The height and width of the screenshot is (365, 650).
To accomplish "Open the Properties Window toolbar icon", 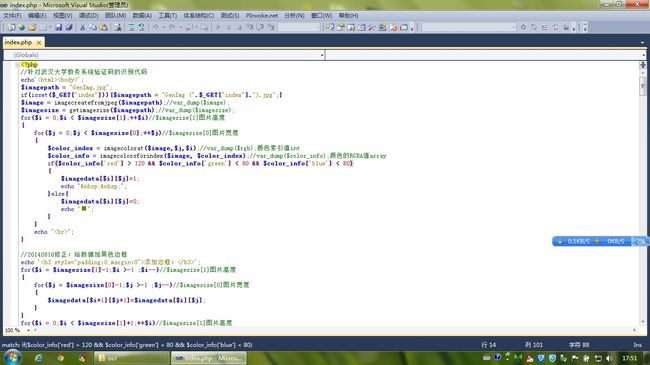I will point(340,27).
